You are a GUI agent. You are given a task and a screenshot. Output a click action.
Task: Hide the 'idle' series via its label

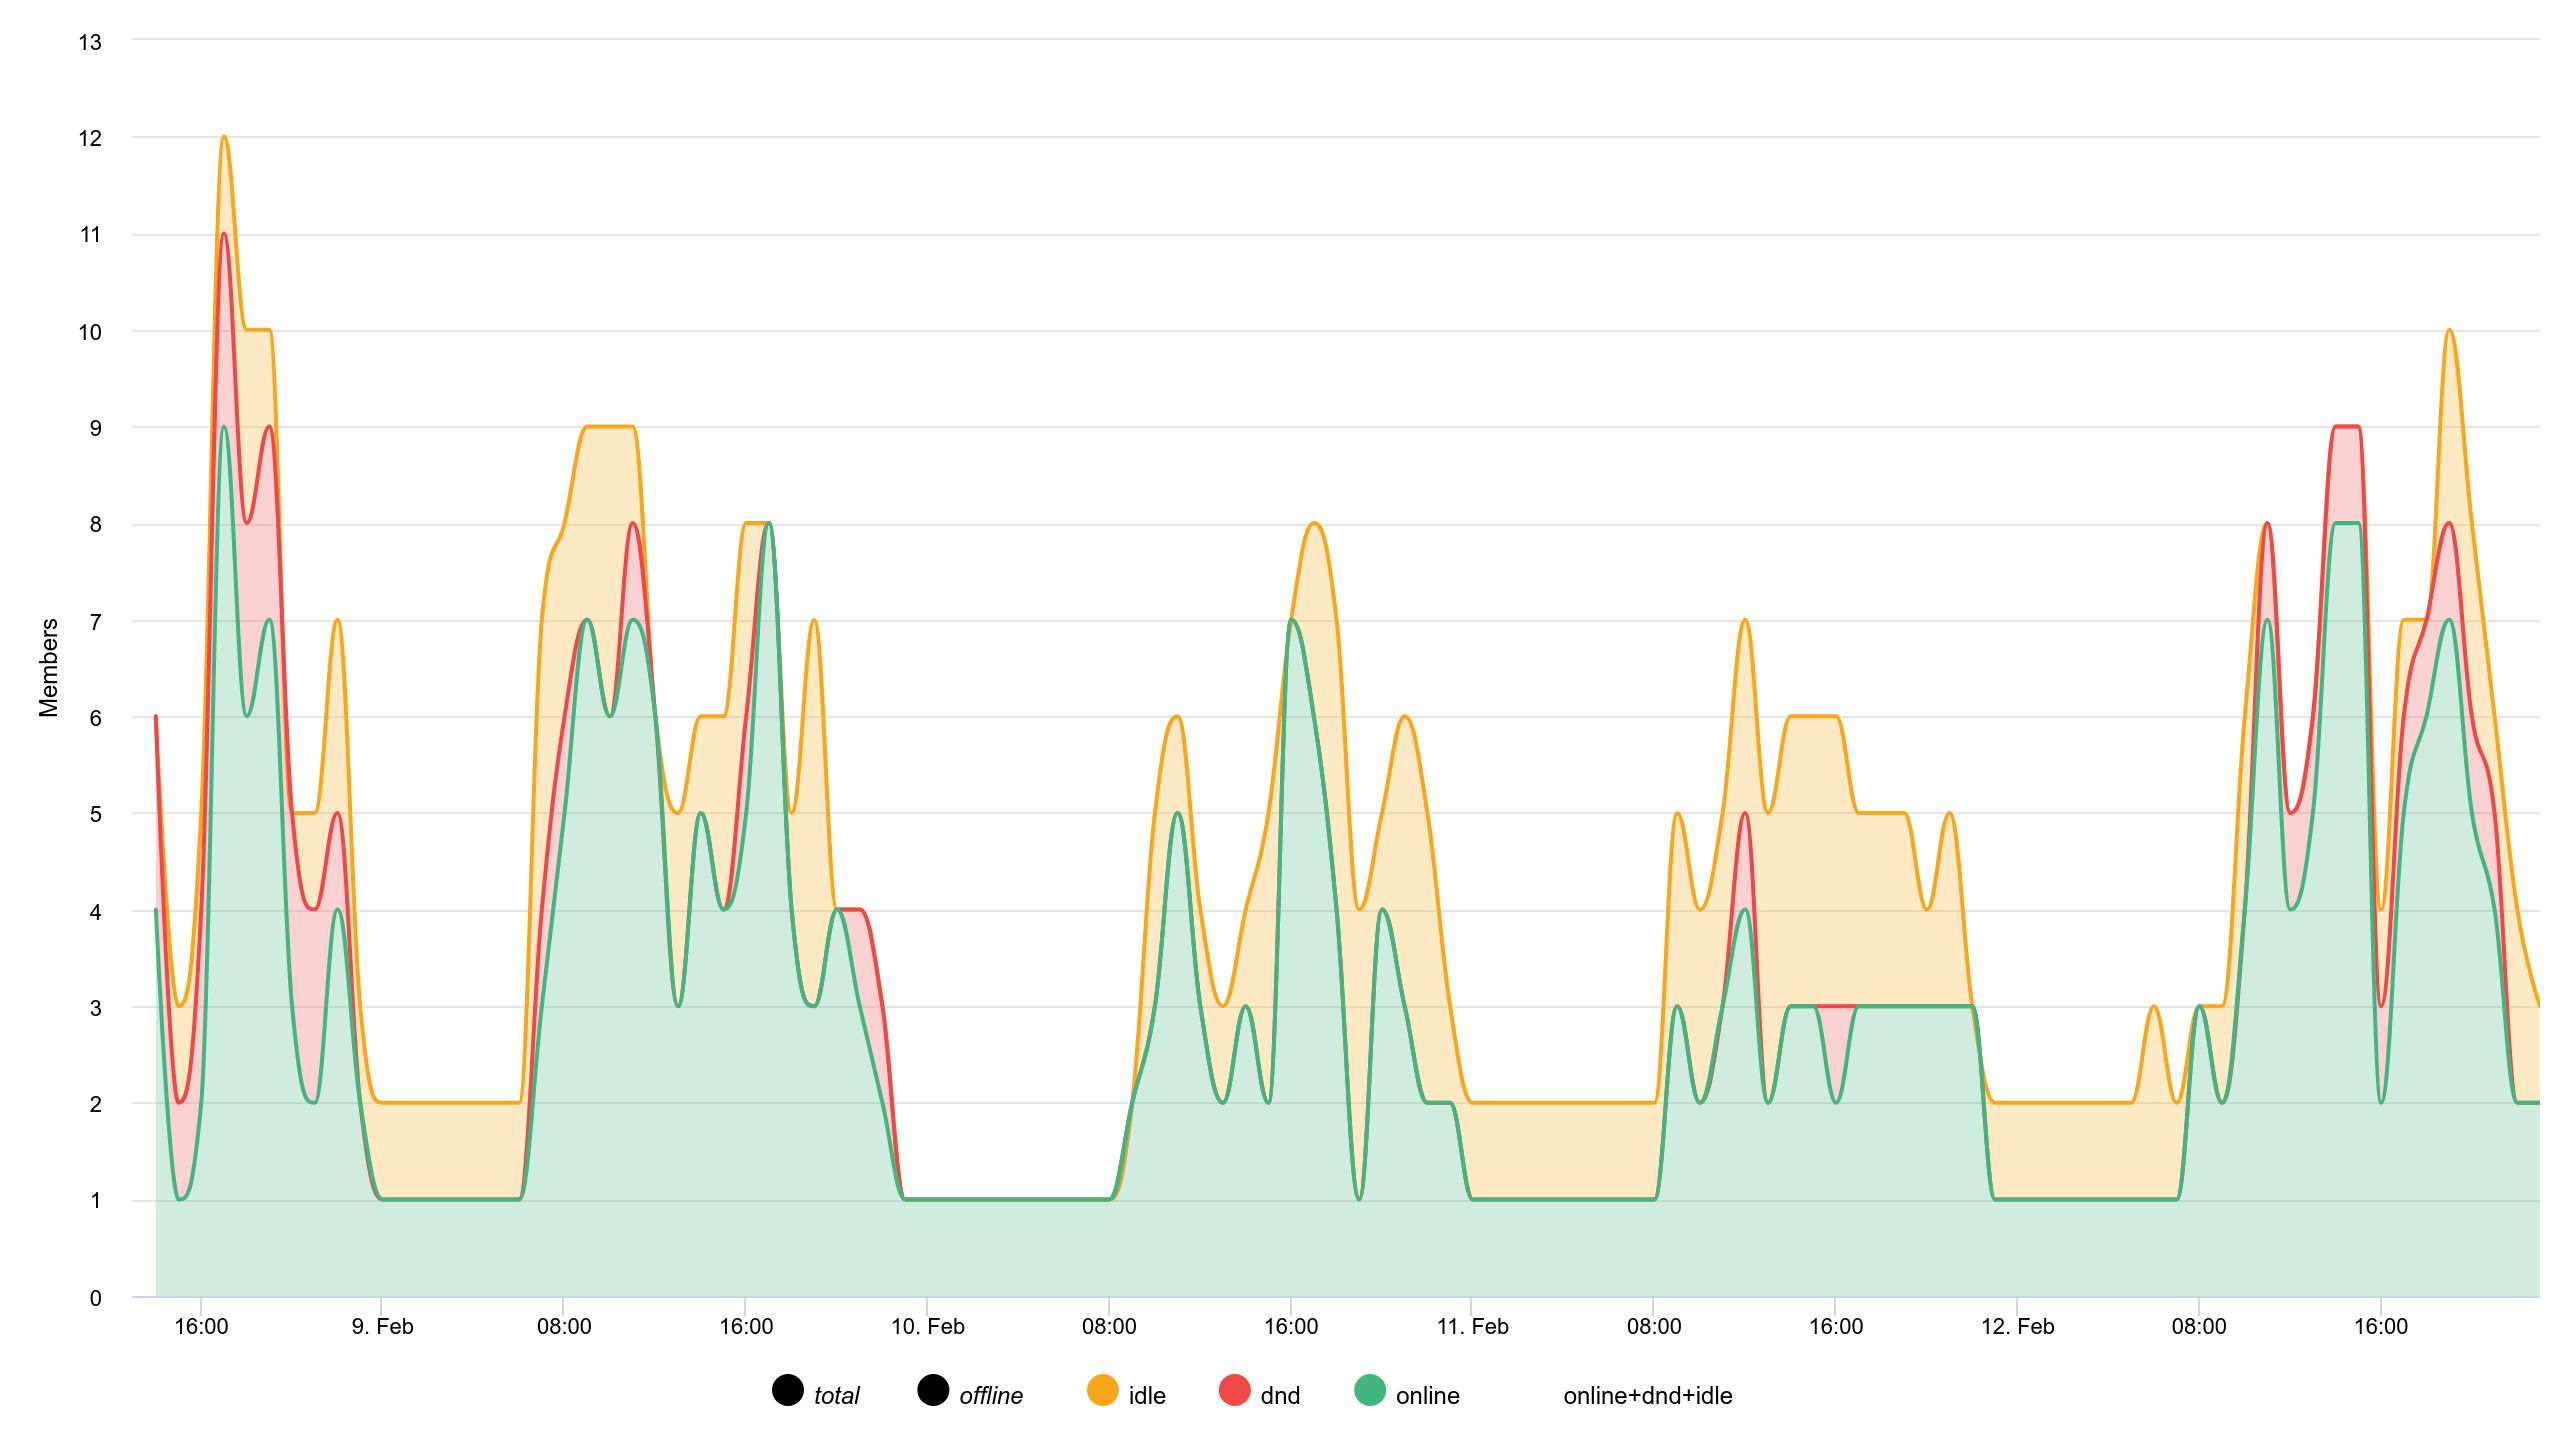point(1147,1396)
